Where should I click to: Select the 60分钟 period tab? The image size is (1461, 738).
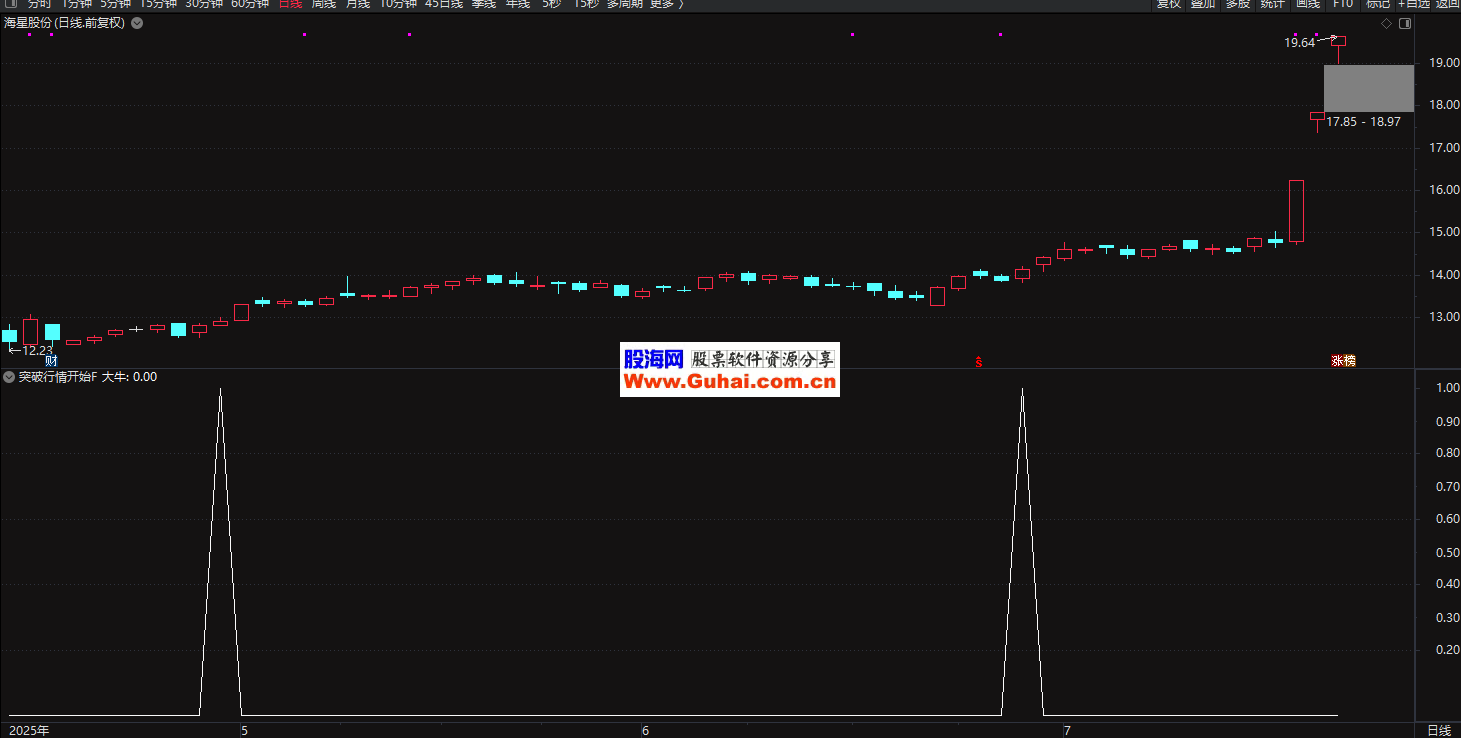(249, 4)
